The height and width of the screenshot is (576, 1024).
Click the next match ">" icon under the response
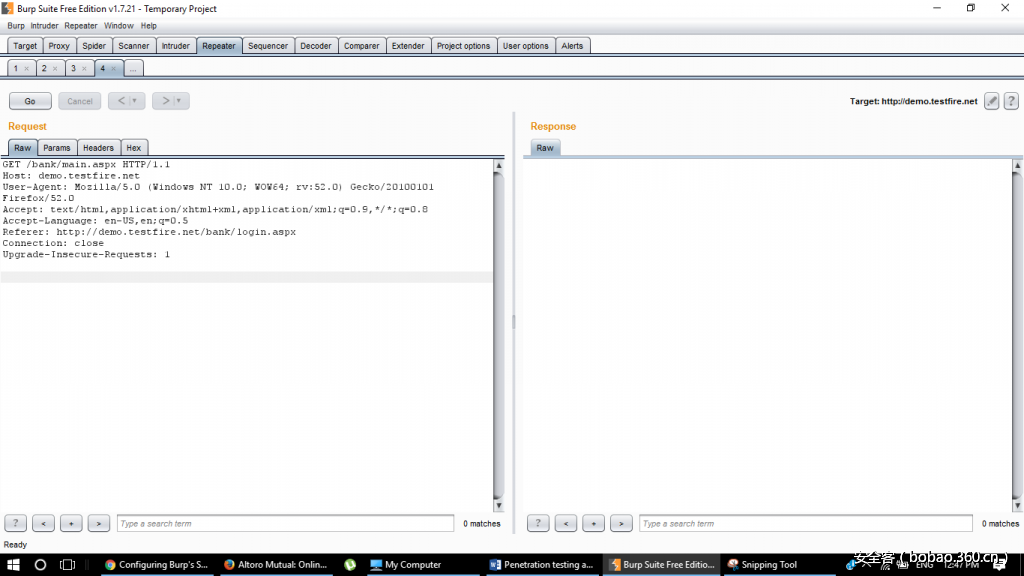[621, 522]
